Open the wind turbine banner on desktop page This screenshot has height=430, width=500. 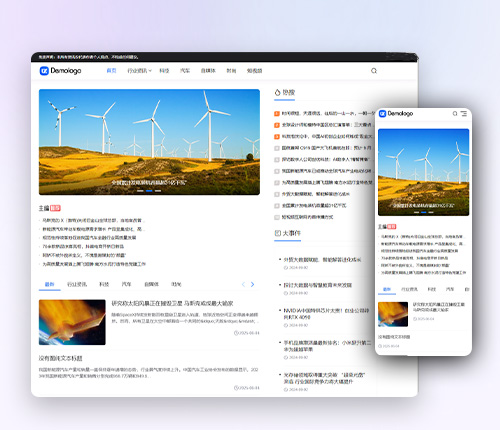149,142
